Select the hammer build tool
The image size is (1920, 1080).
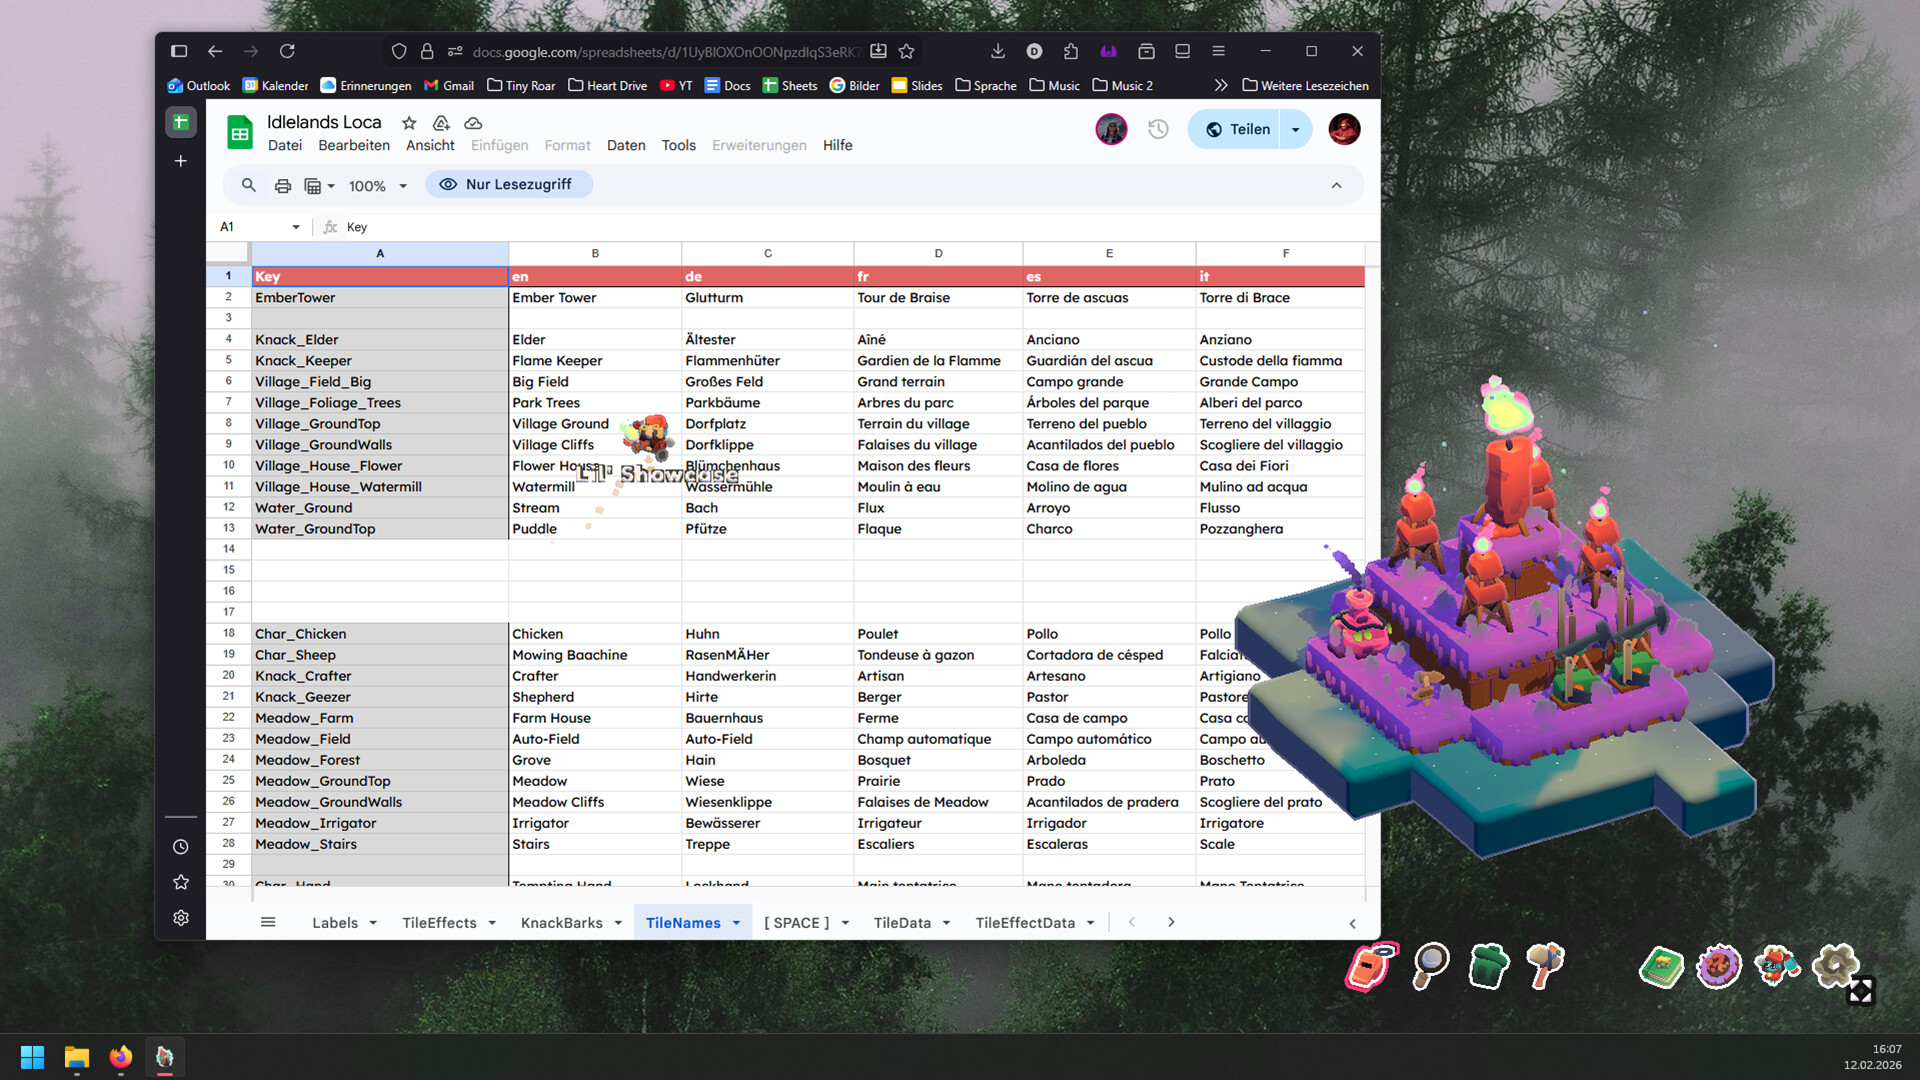pyautogui.click(x=1546, y=964)
